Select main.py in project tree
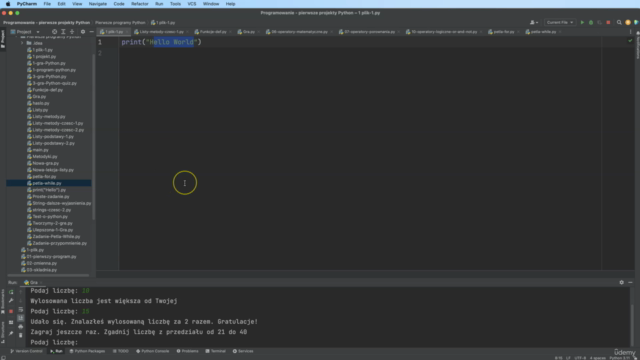Viewport: 640px width, 360px height. point(40,150)
